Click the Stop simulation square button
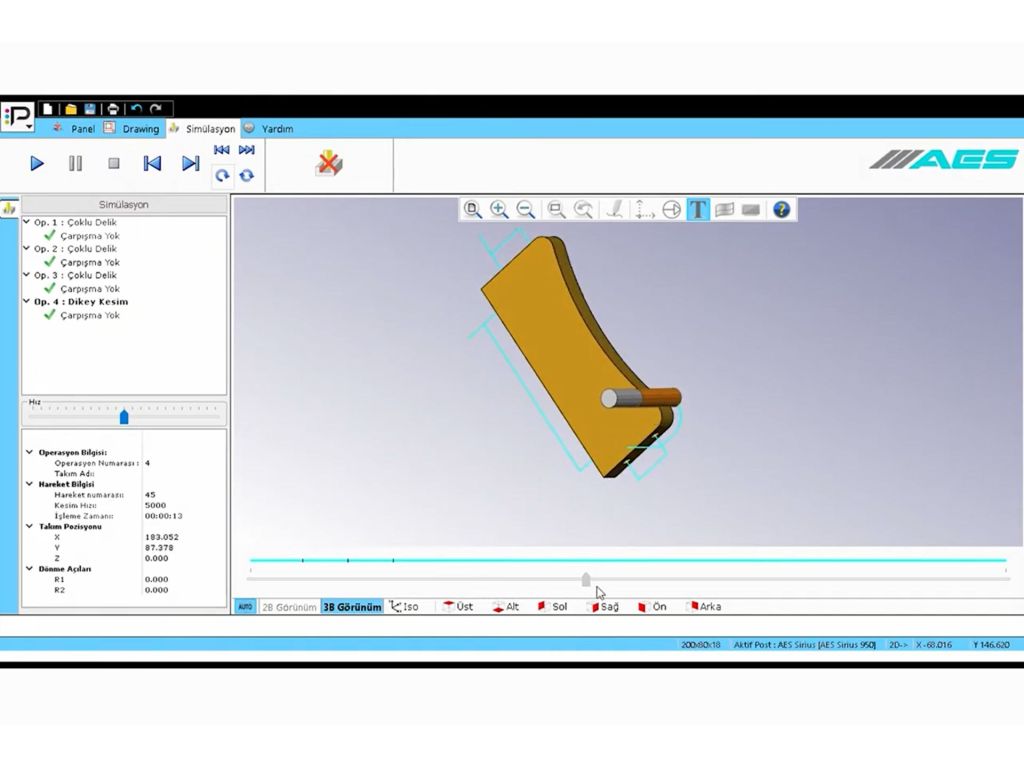This screenshot has width=1024, height=768. pos(114,163)
